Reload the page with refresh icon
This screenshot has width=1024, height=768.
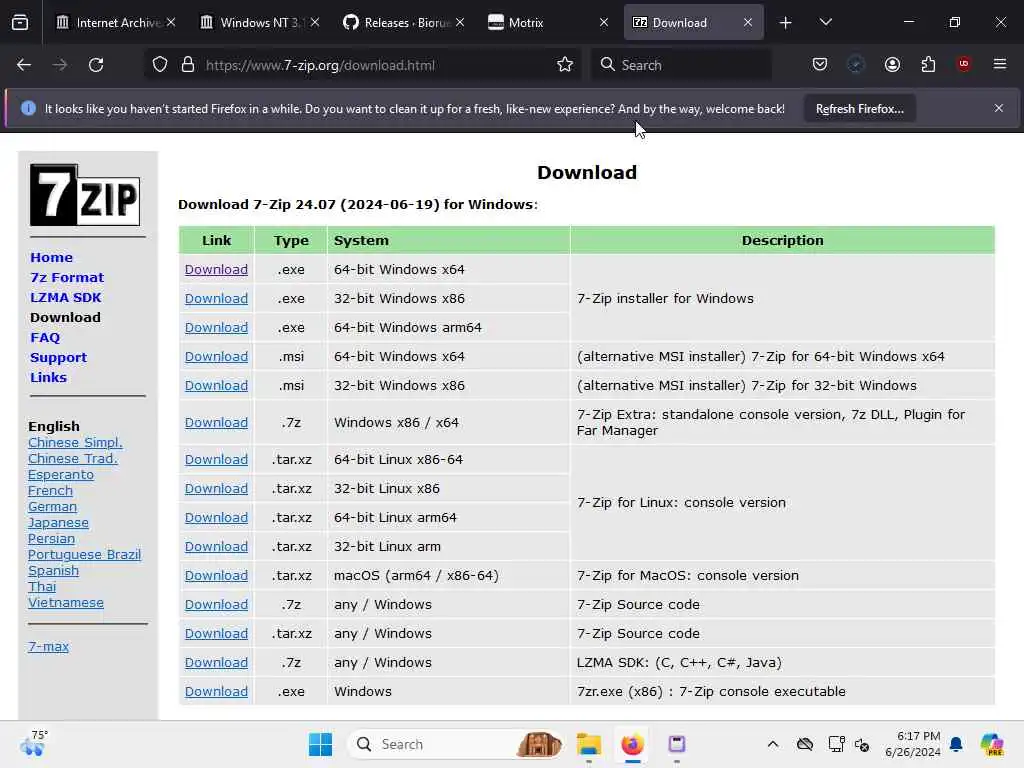click(x=96, y=65)
